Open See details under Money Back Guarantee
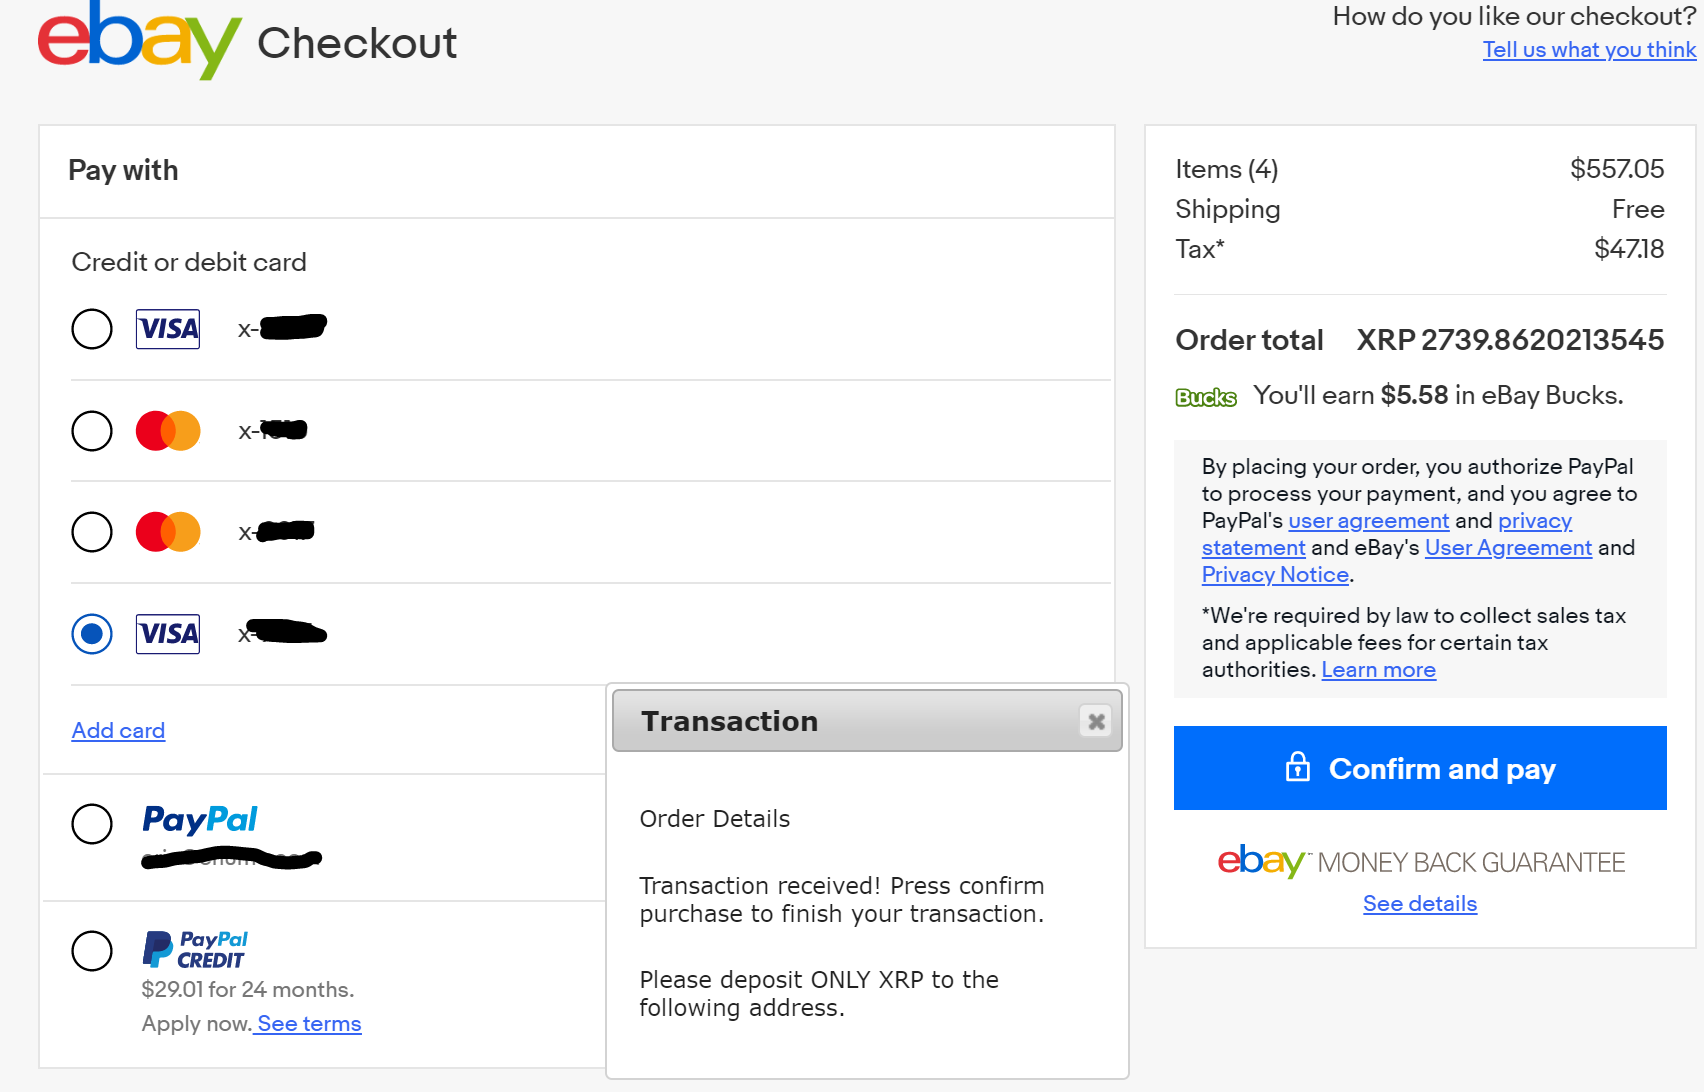Image resolution: width=1704 pixels, height=1092 pixels. tap(1420, 904)
